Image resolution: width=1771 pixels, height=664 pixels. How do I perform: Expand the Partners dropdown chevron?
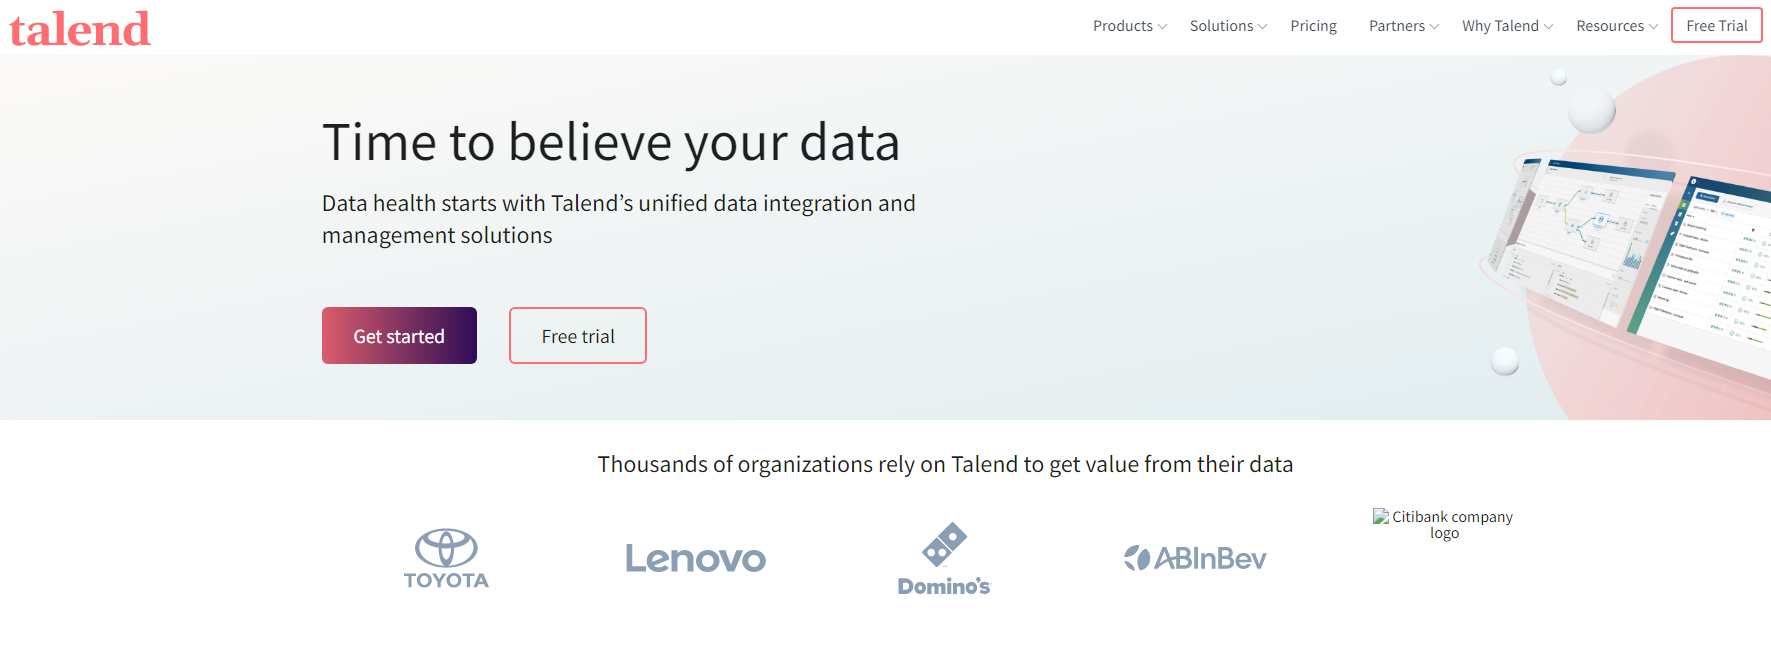[1434, 27]
